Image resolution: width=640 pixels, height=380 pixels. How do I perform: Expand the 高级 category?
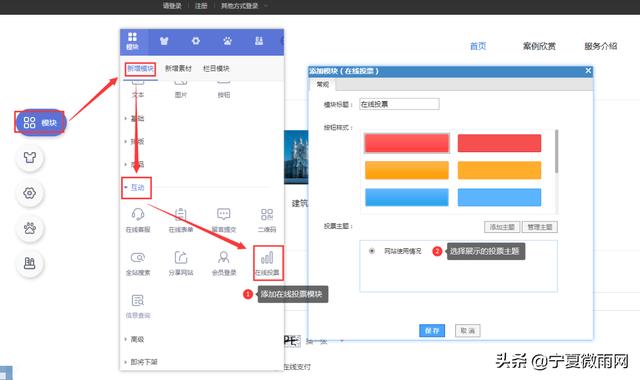click(134, 339)
